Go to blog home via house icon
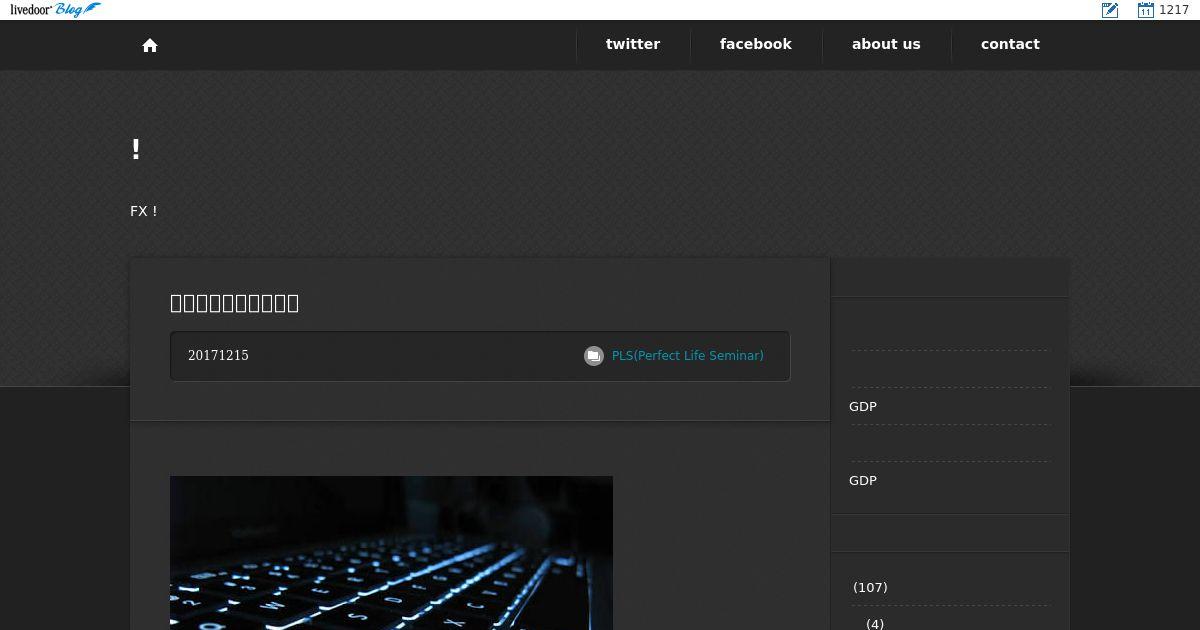This screenshot has height=630, width=1200. [150, 45]
